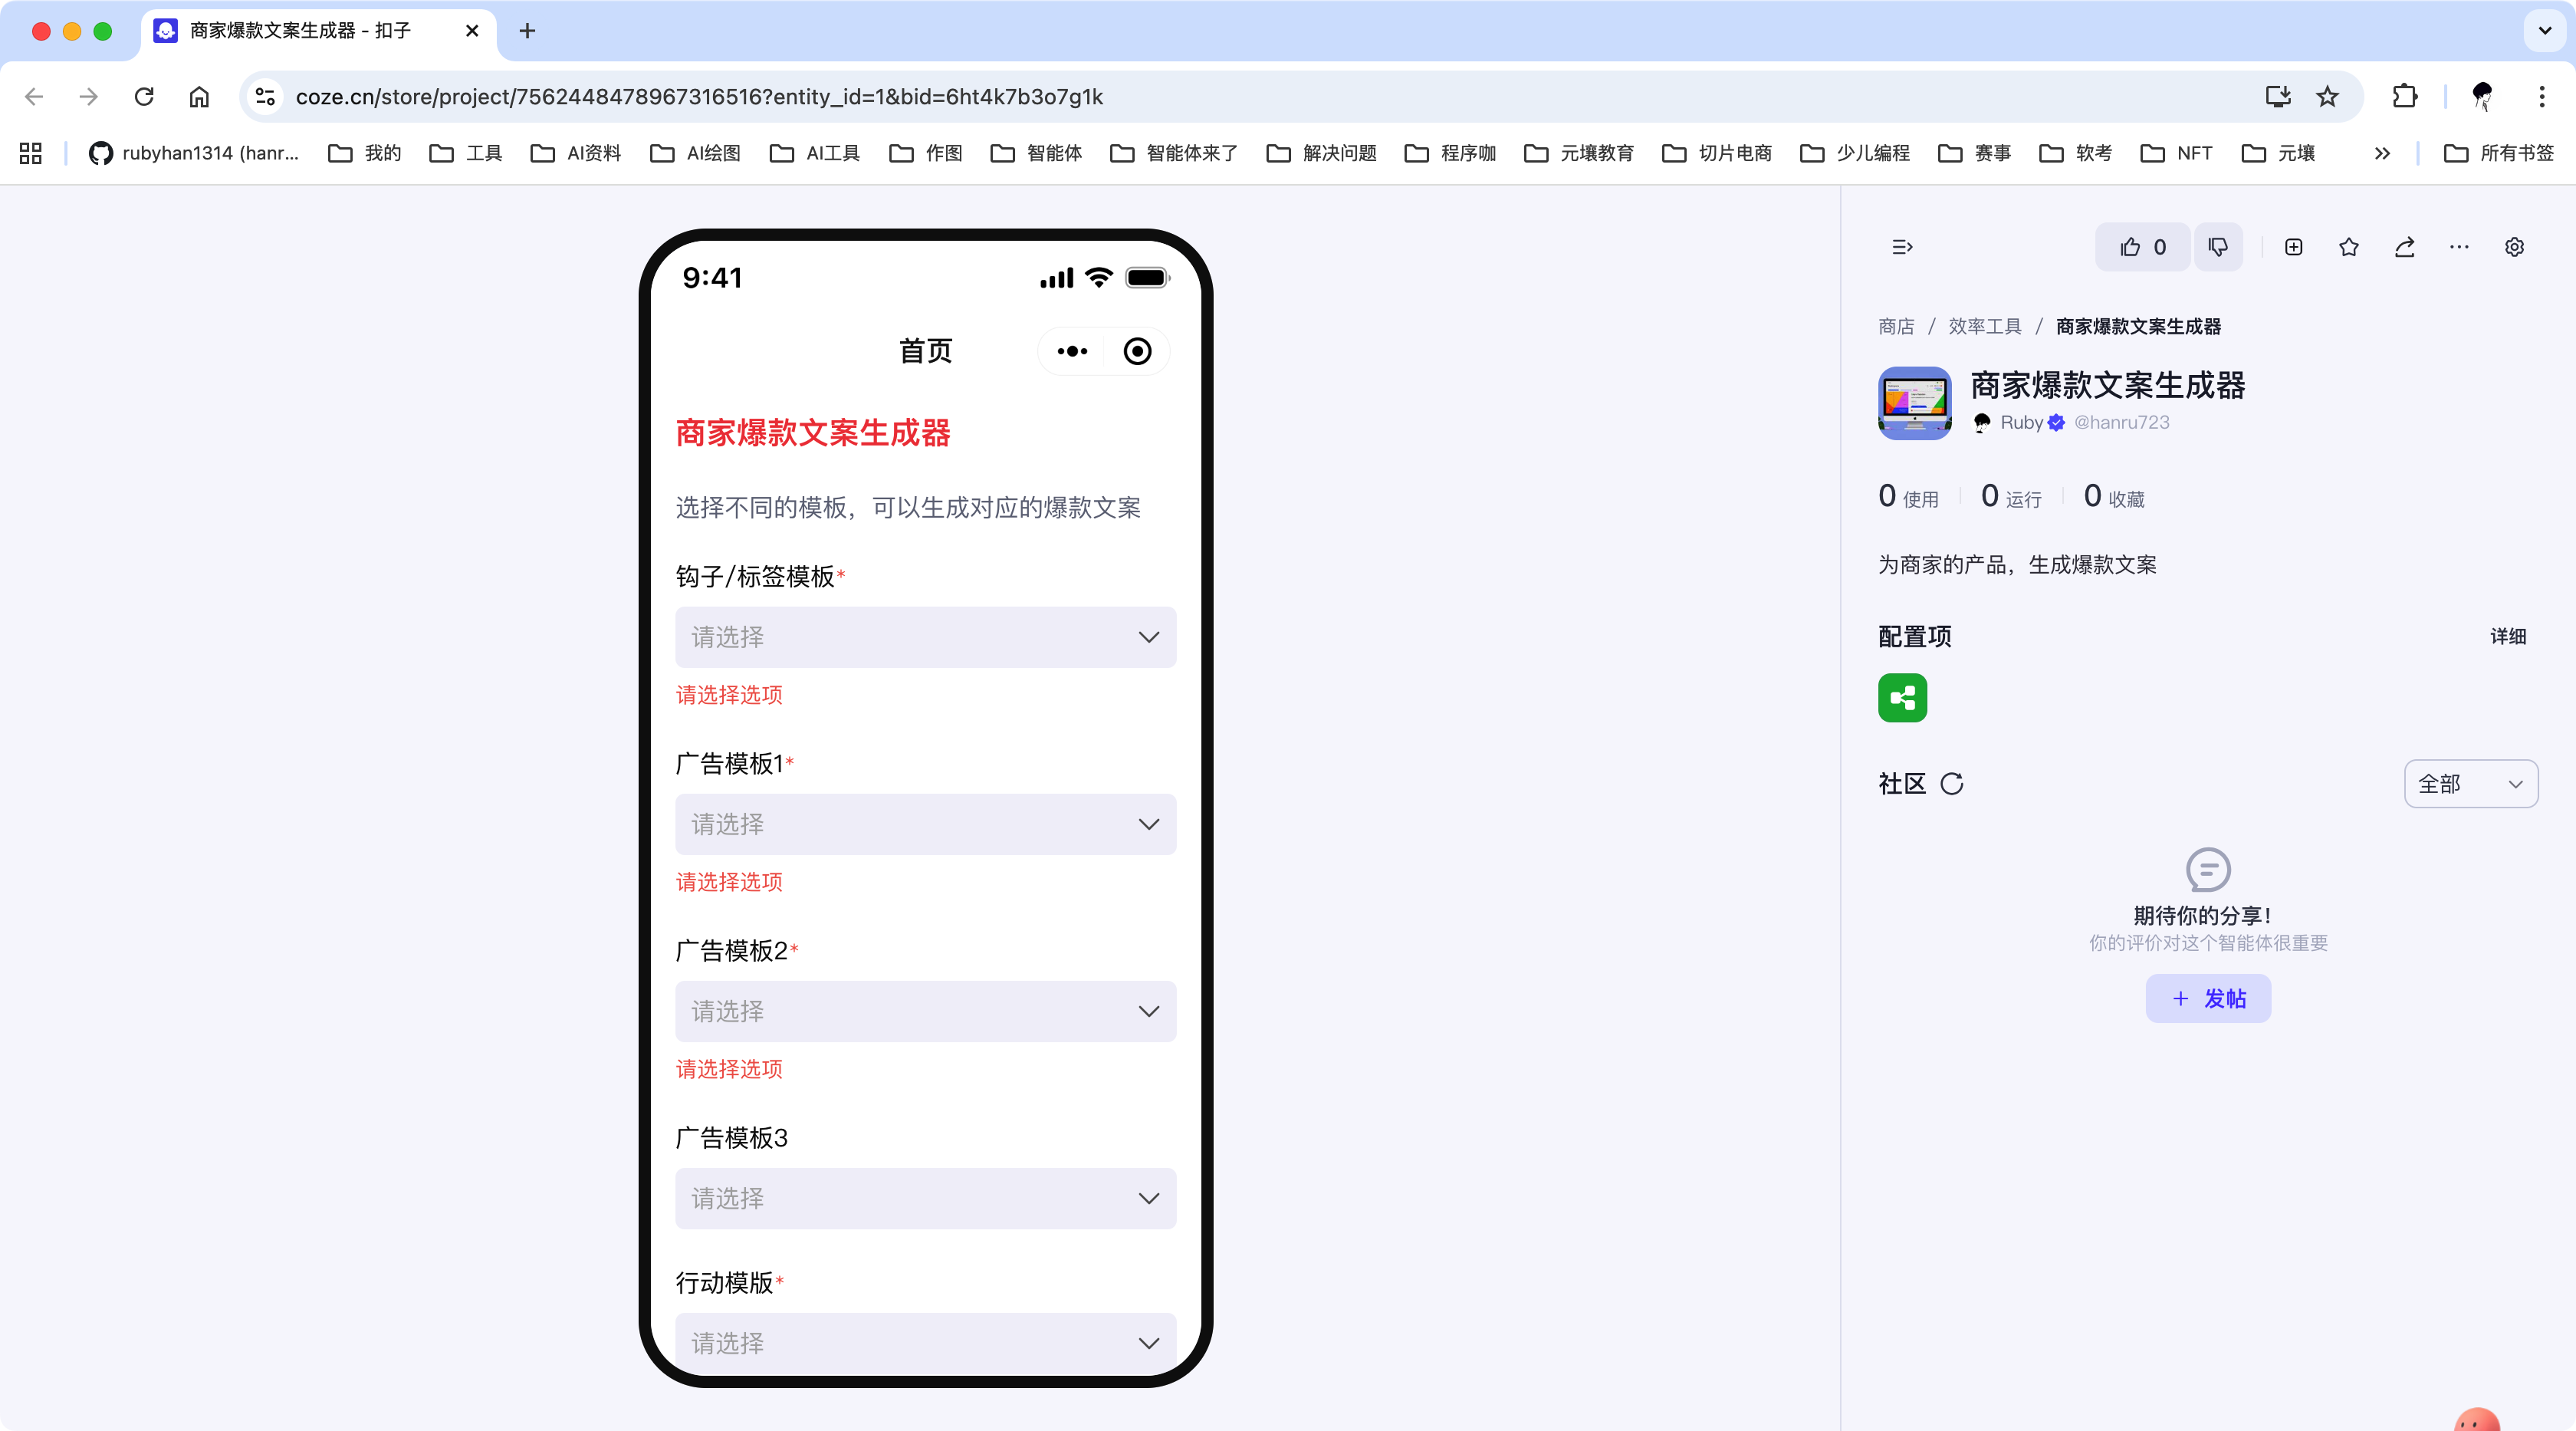Click the thumbs-down dislike icon

(x=2218, y=247)
